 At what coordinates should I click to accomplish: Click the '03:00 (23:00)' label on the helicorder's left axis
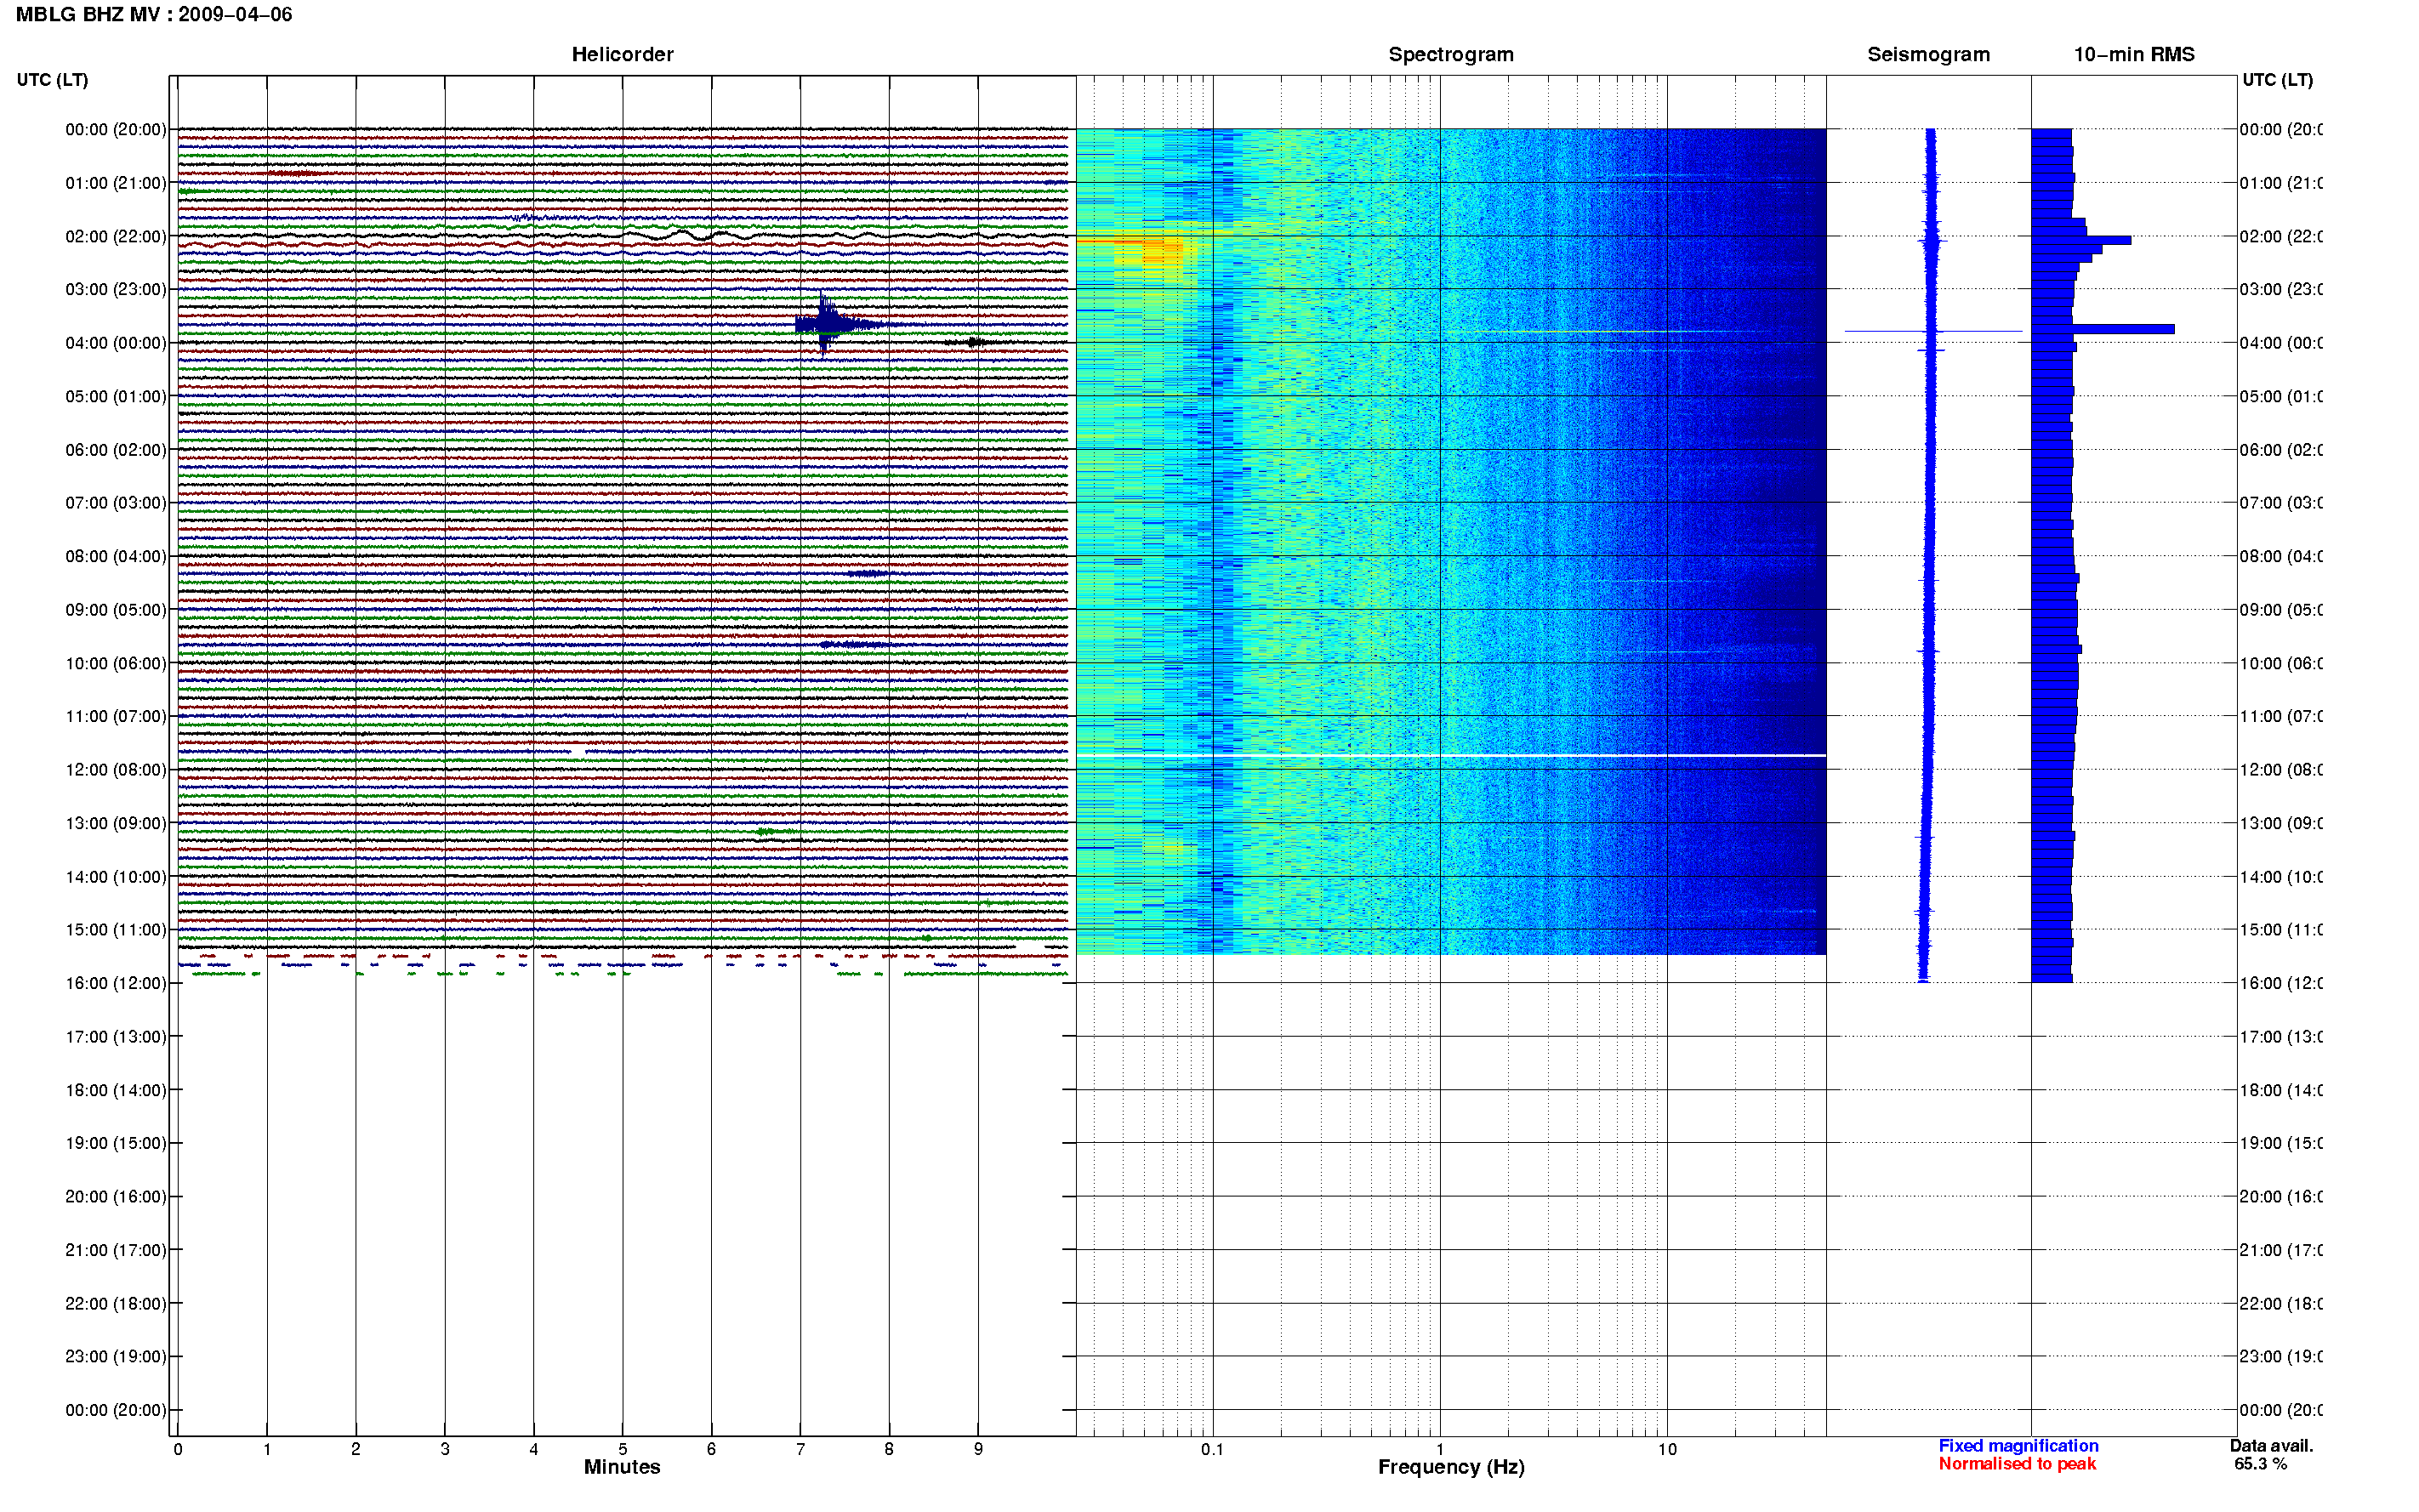coord(116,289)
